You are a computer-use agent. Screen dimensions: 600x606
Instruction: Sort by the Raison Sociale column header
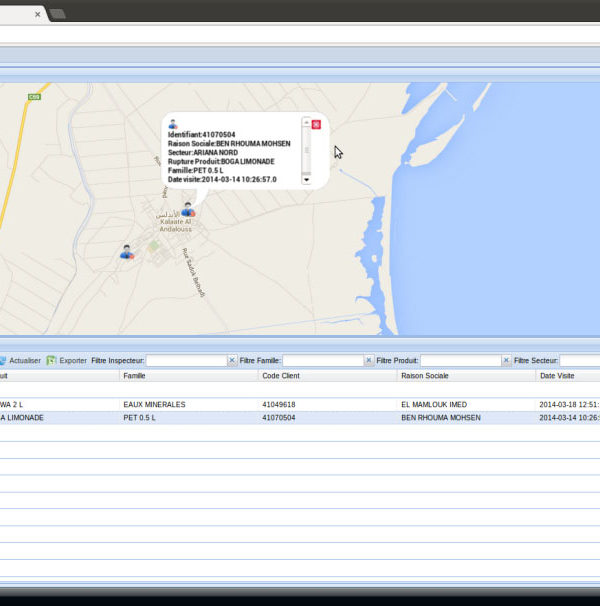[425, 376]
